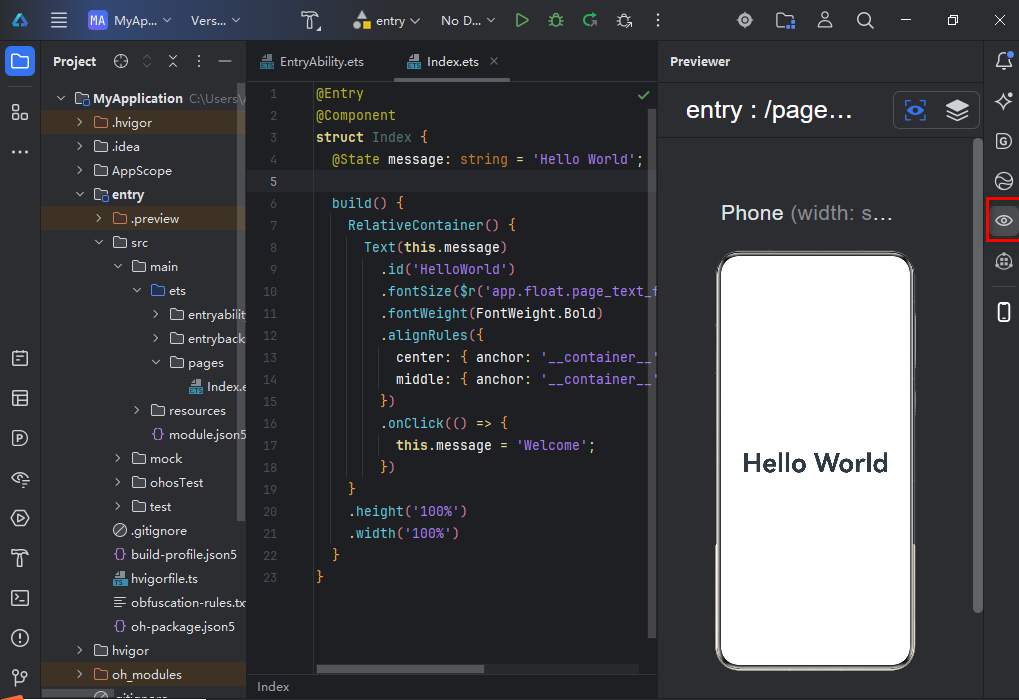Open the Search magnifier icon

(x=865, y=20)
